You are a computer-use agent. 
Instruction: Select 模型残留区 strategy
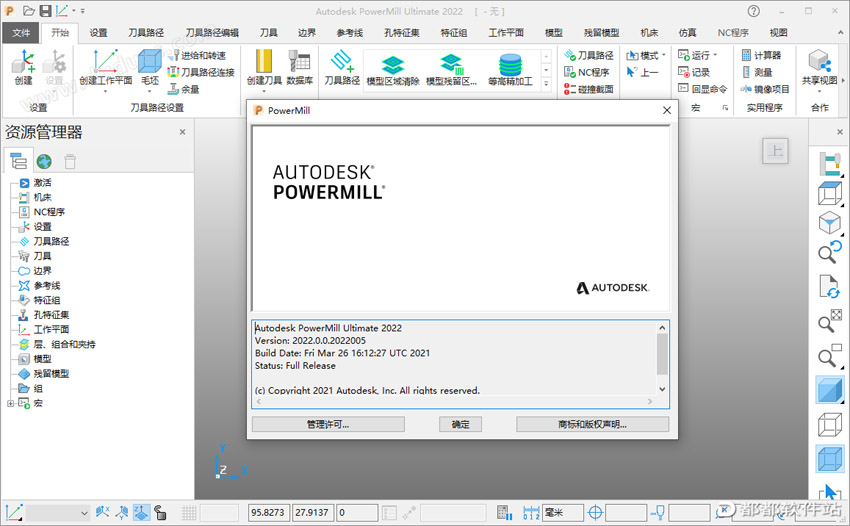(x=452, y=70)
